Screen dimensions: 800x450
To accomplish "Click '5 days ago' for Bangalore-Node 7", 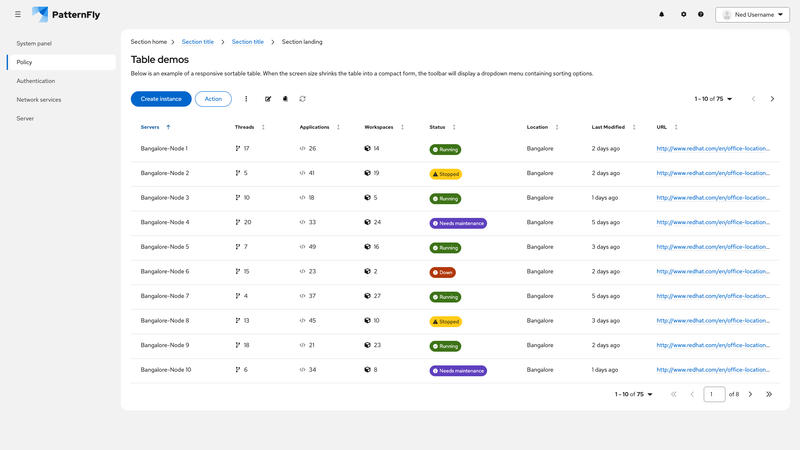I will point(606,296).
